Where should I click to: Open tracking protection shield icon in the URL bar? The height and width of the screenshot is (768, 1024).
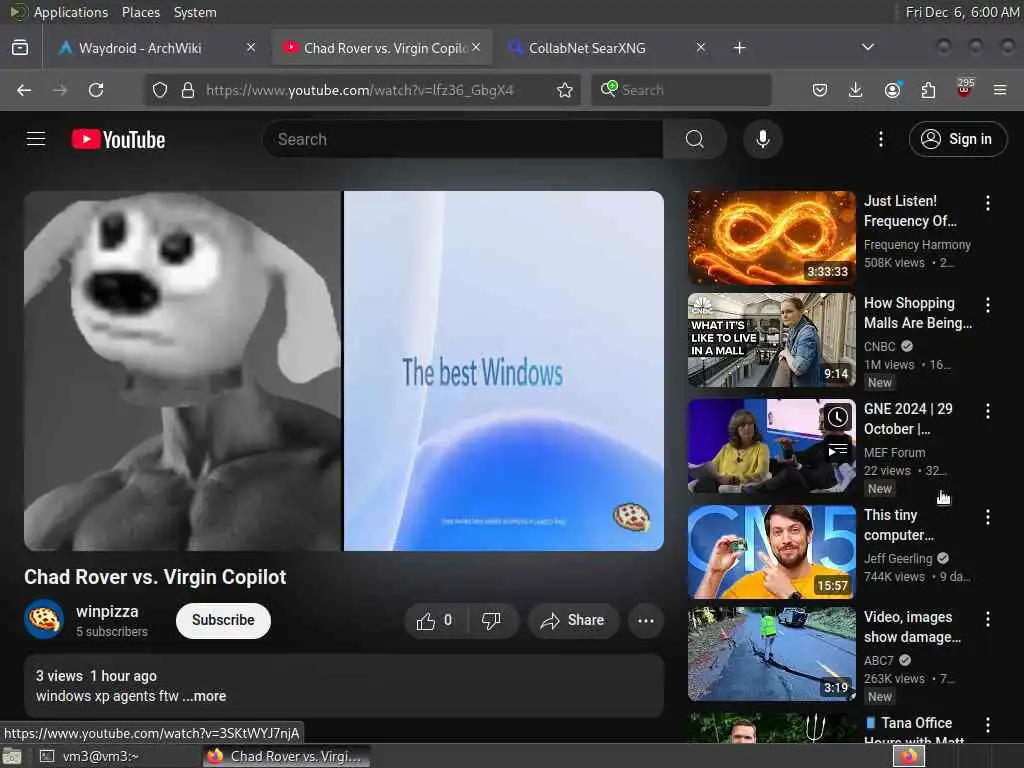click(x=160, y=90)
